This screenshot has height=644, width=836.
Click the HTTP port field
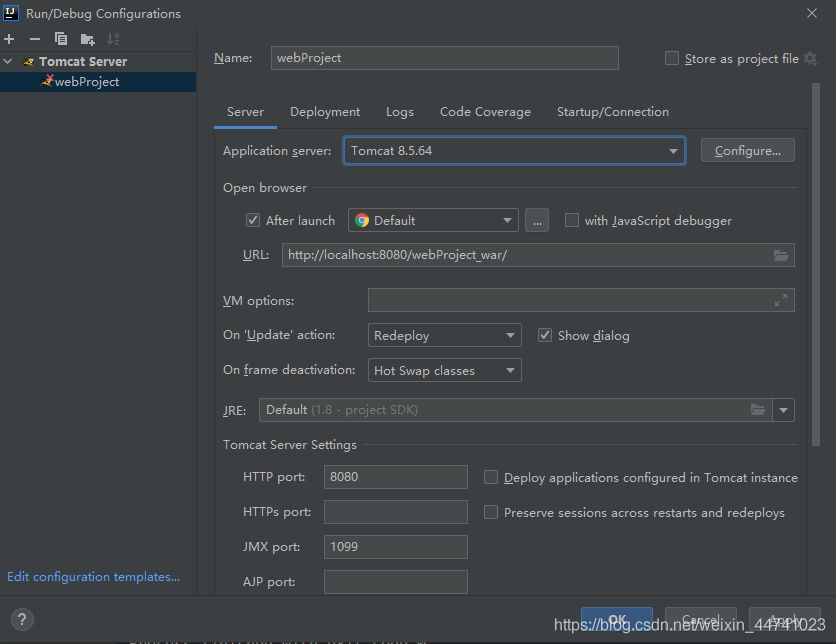(x=396, y=477)
